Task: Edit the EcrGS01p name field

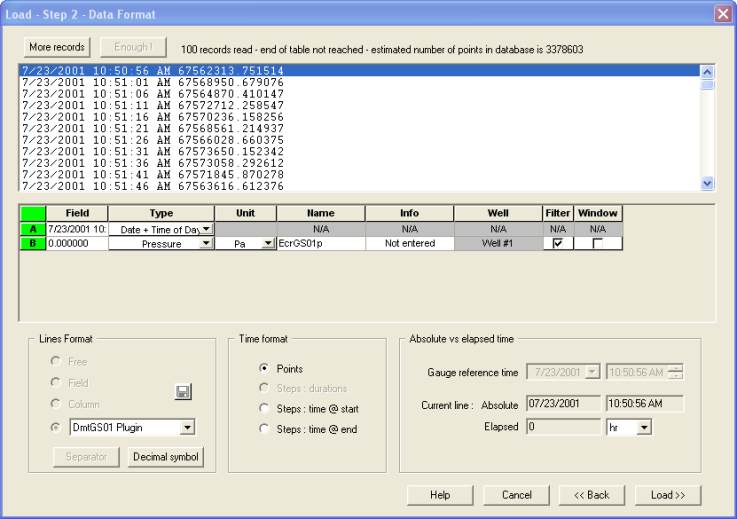Action: (320, 243)
